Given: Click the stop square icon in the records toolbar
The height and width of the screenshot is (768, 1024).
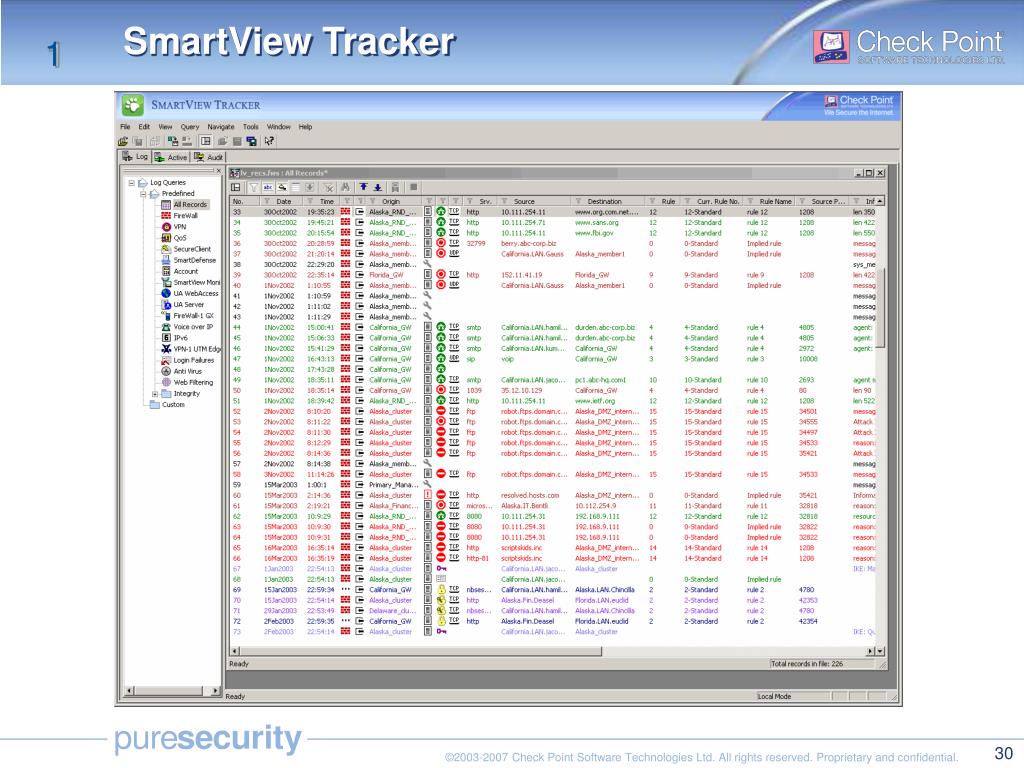Looking at the screenshot, I should (x=413, y=187).
